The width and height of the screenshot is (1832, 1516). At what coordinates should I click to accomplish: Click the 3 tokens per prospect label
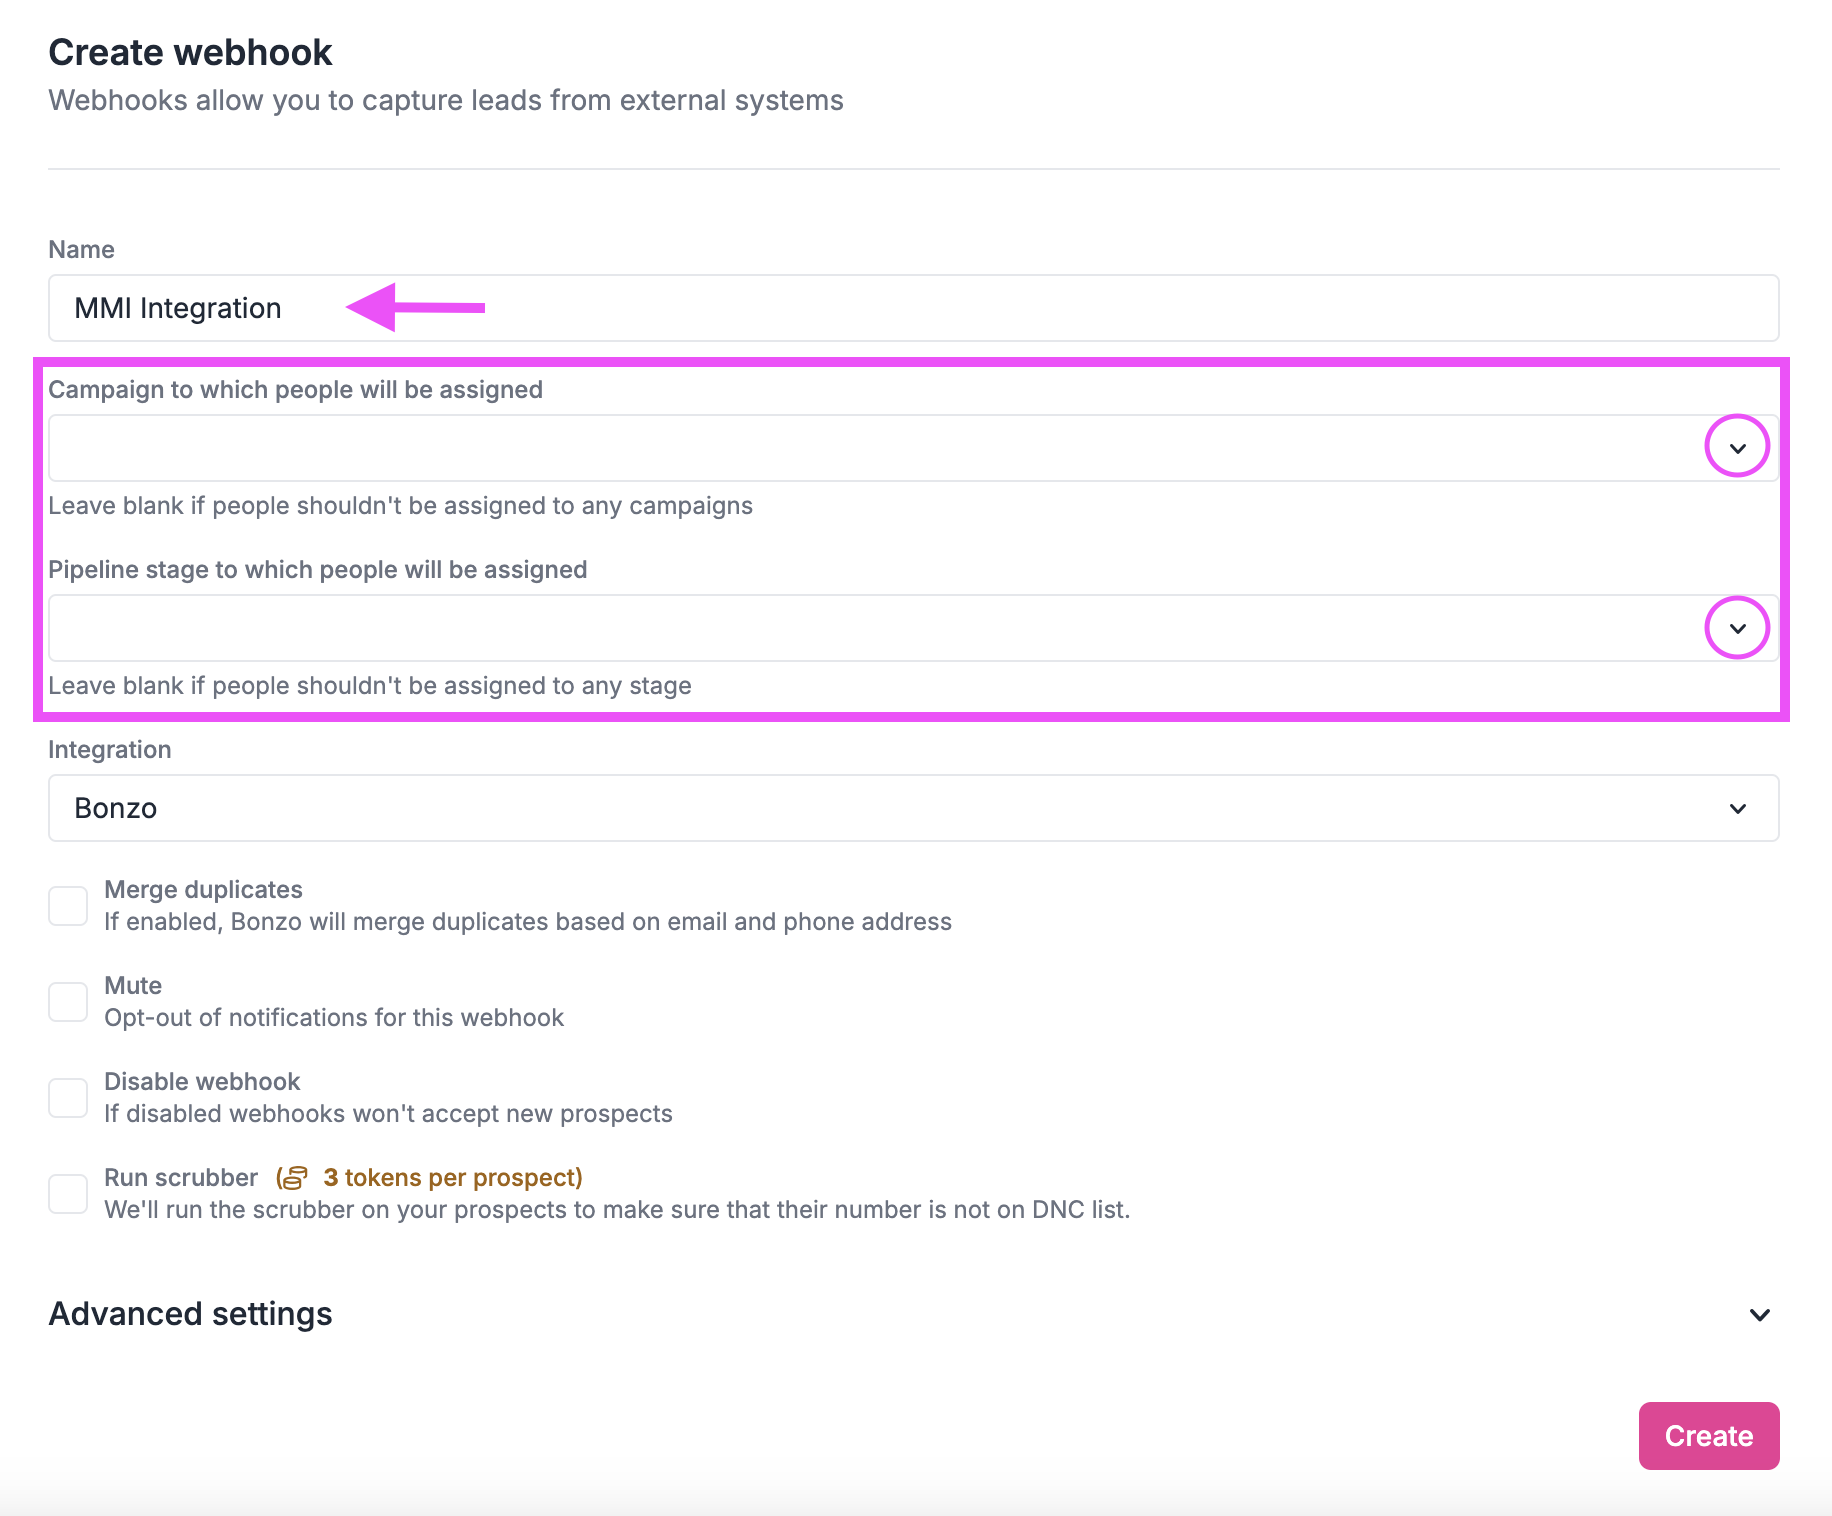(452, 1178)
